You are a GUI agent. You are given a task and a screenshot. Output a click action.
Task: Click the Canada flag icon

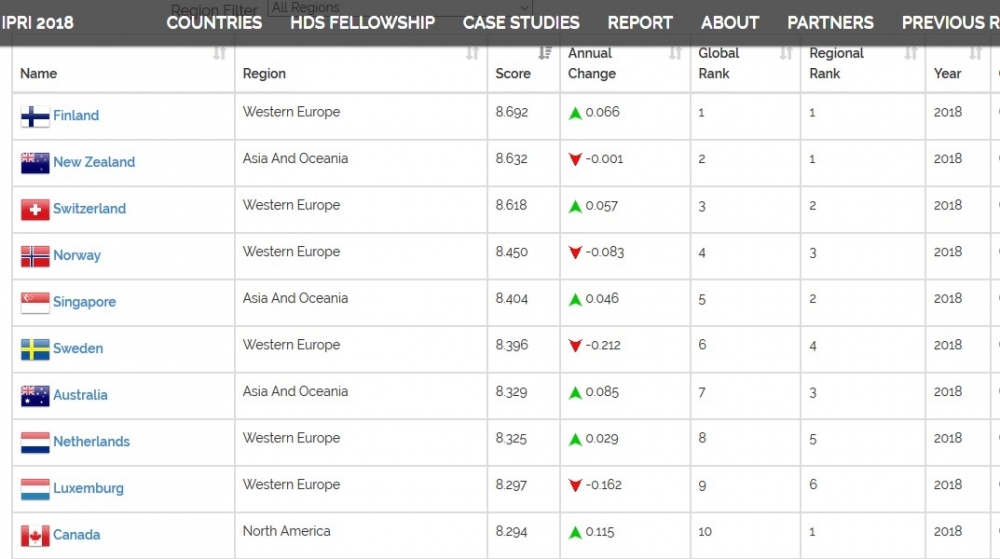click(35, 536)
